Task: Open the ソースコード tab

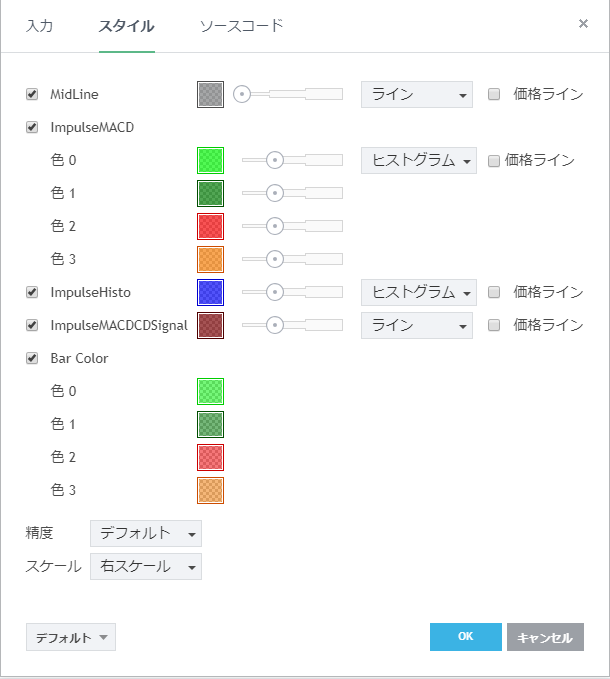Action: 241,25
